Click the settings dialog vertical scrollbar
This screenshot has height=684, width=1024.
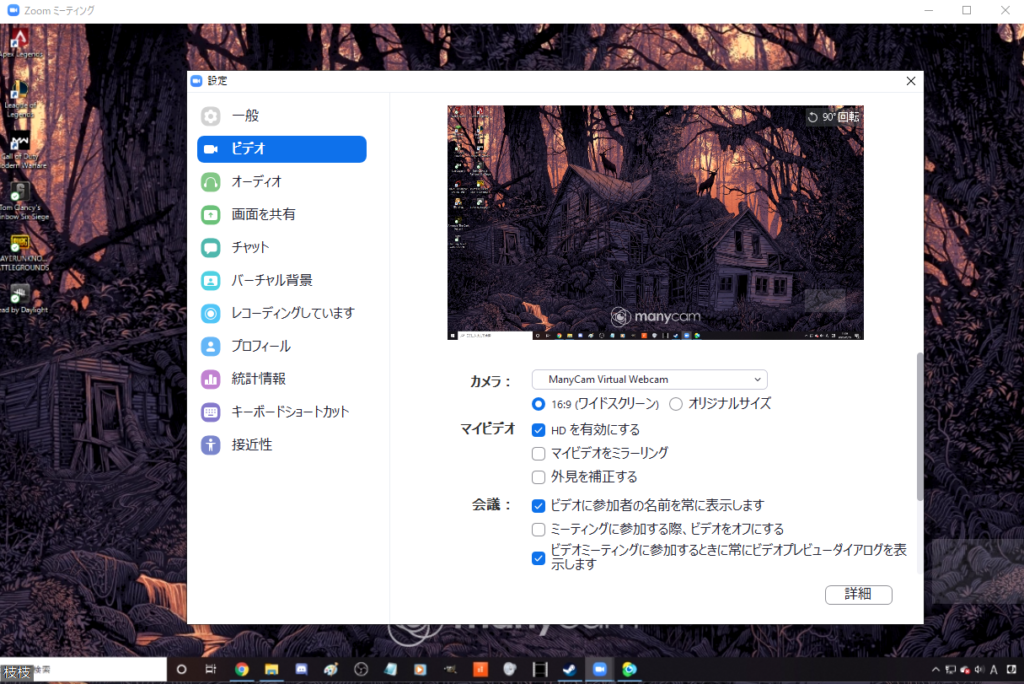pos(920,427)
